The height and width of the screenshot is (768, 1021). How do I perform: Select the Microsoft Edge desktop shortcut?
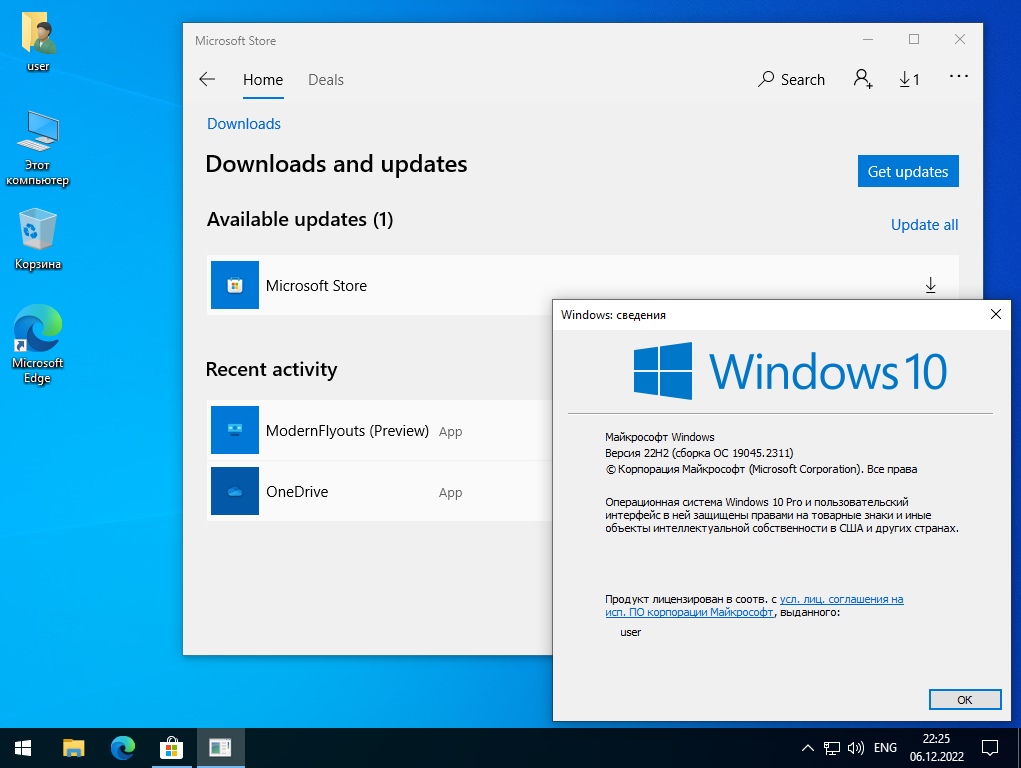[38, 344]
